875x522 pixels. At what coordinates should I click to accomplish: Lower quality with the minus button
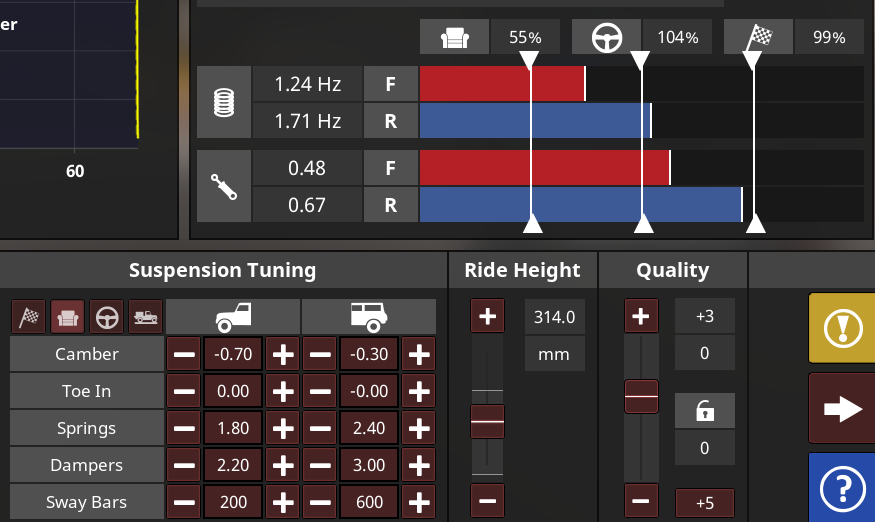point(641,498)
